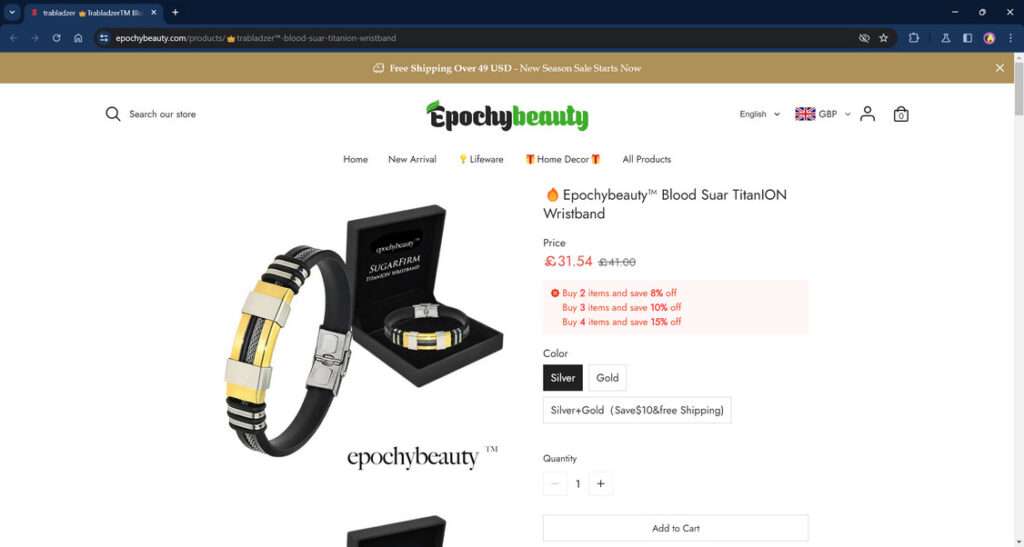Open the browser extensions puzzle icon
Screen dimensions: 1024x547
914,38
